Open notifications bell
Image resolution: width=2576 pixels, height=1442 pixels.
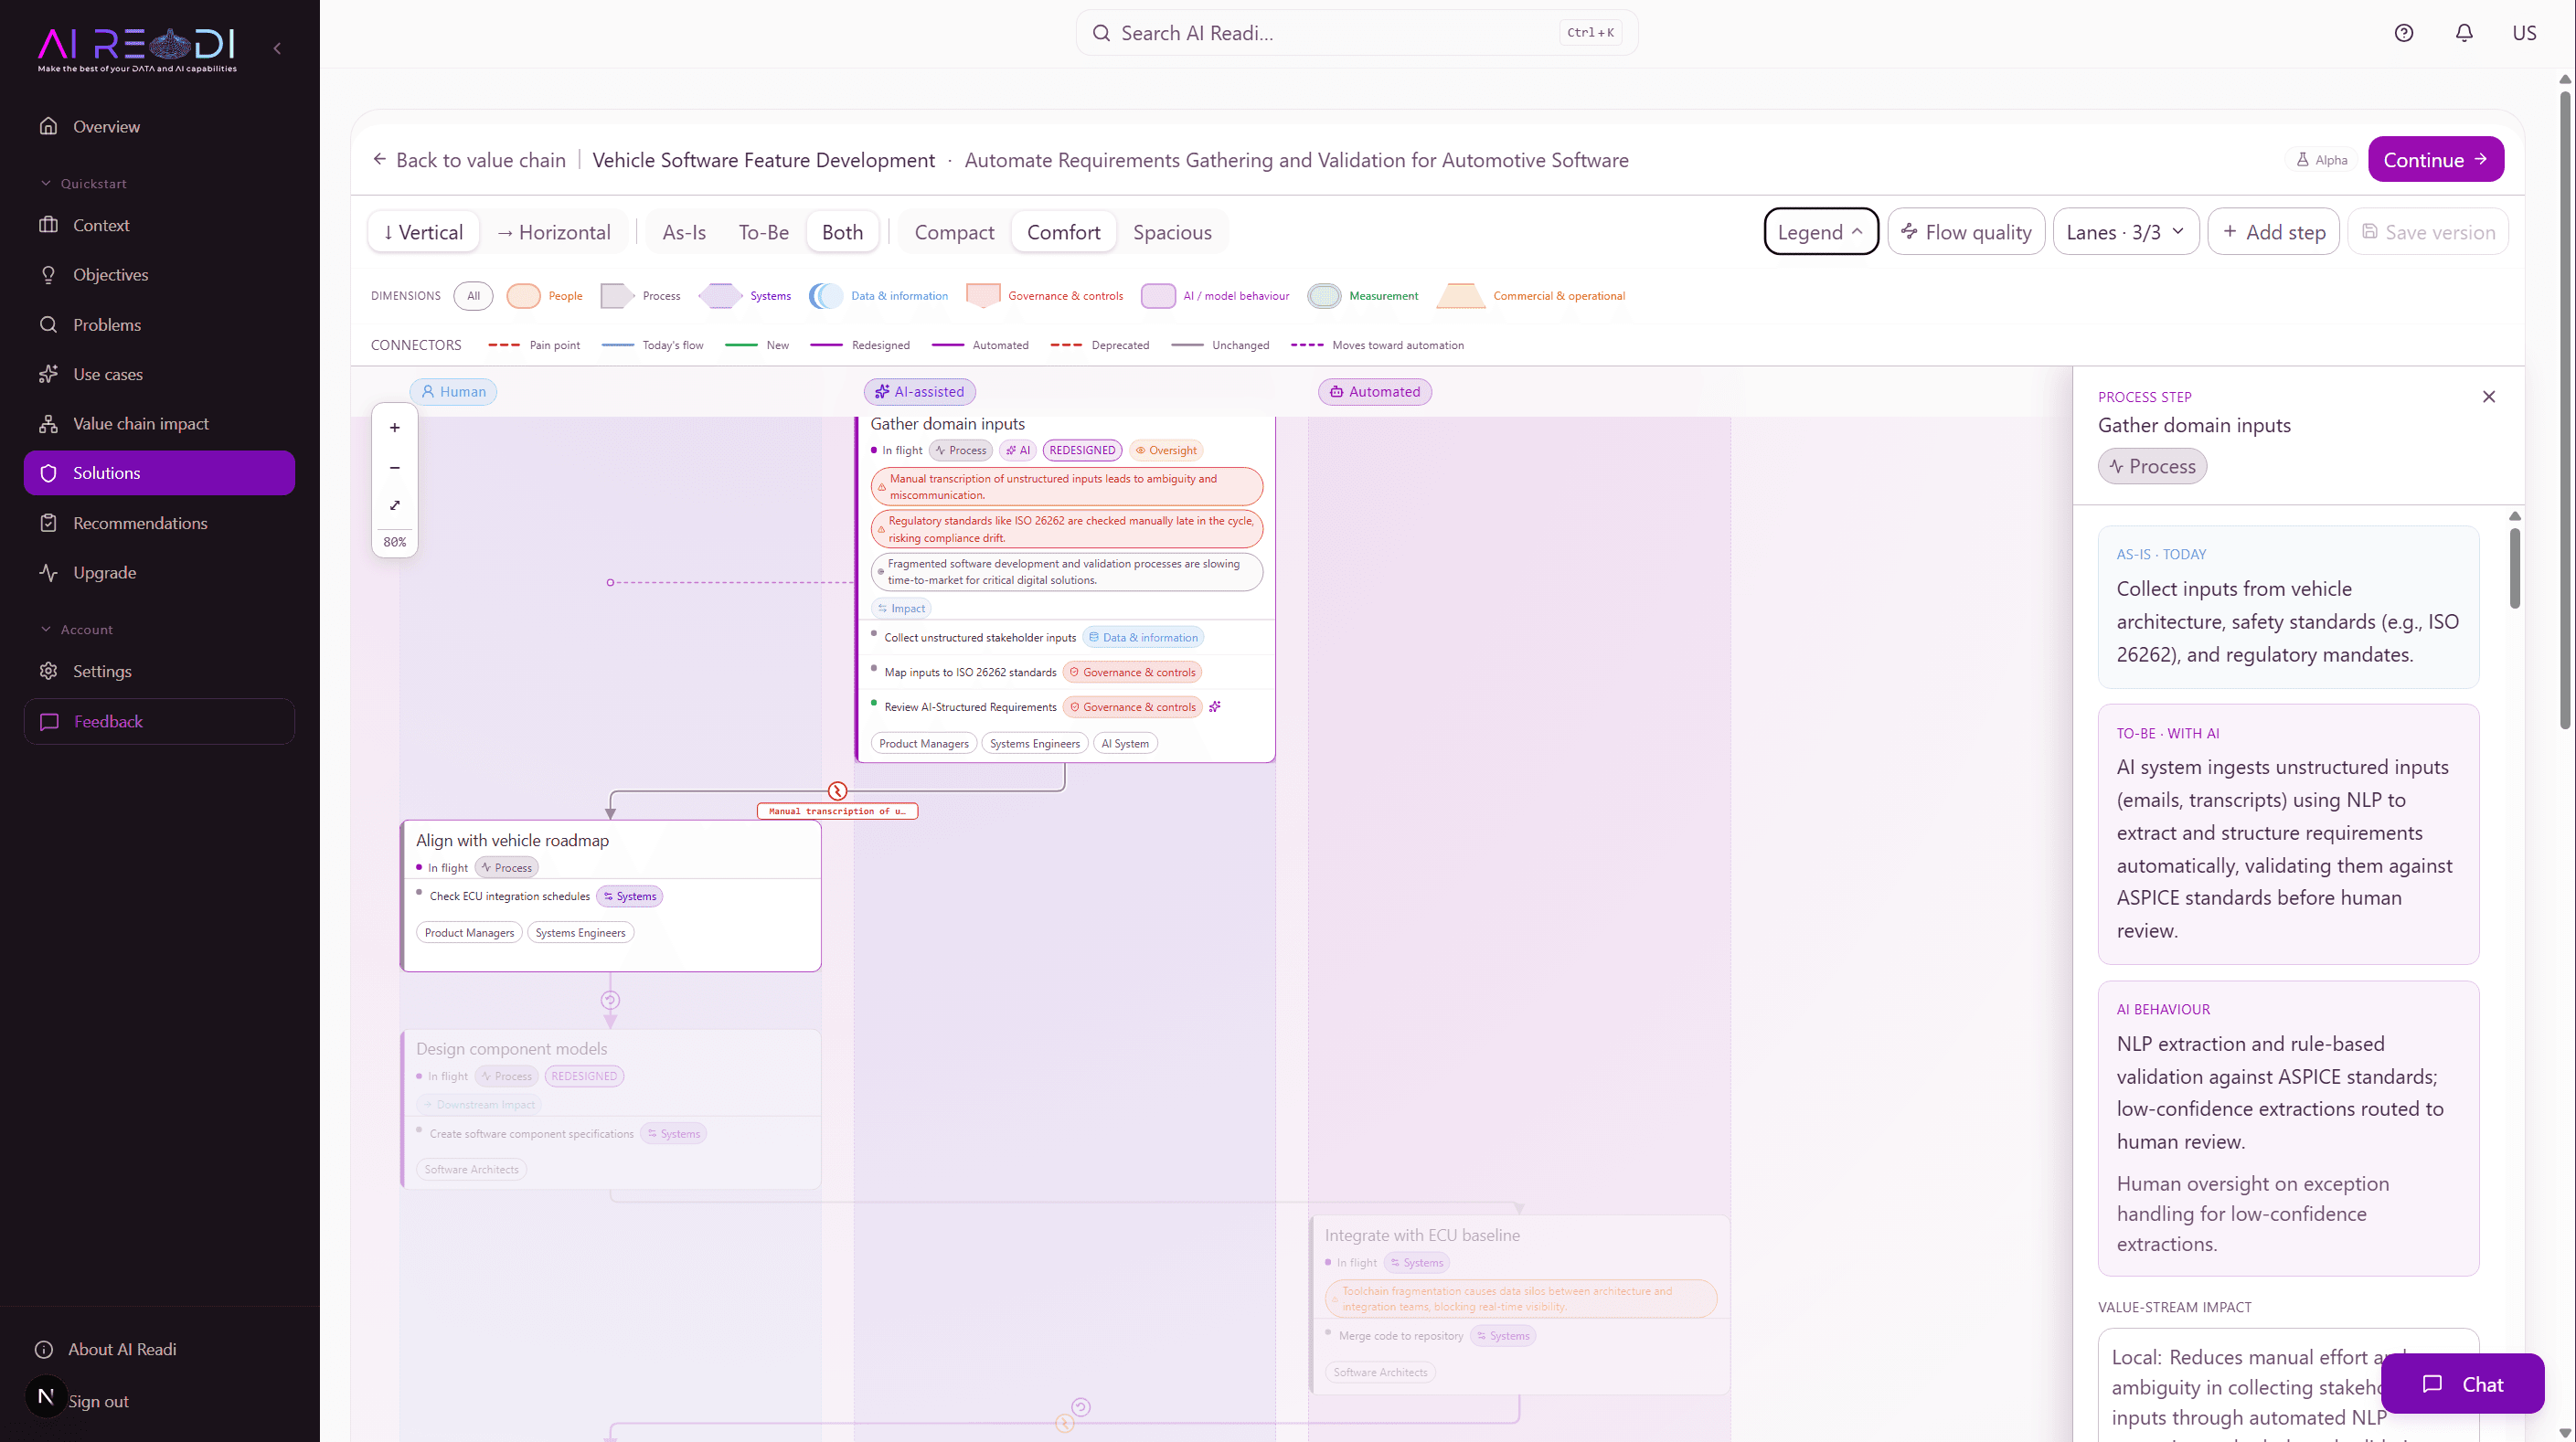(2464, 33)
